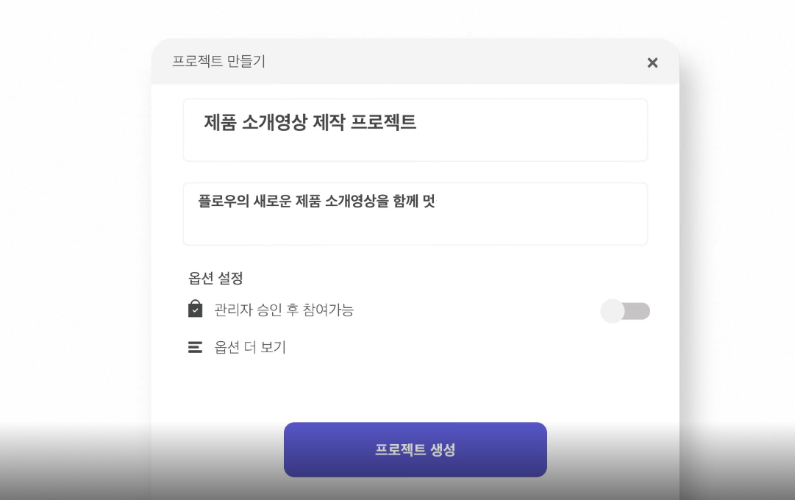795x500 pixels.
Task: Click the admin approval bag icon
Action: coord(195,309)
